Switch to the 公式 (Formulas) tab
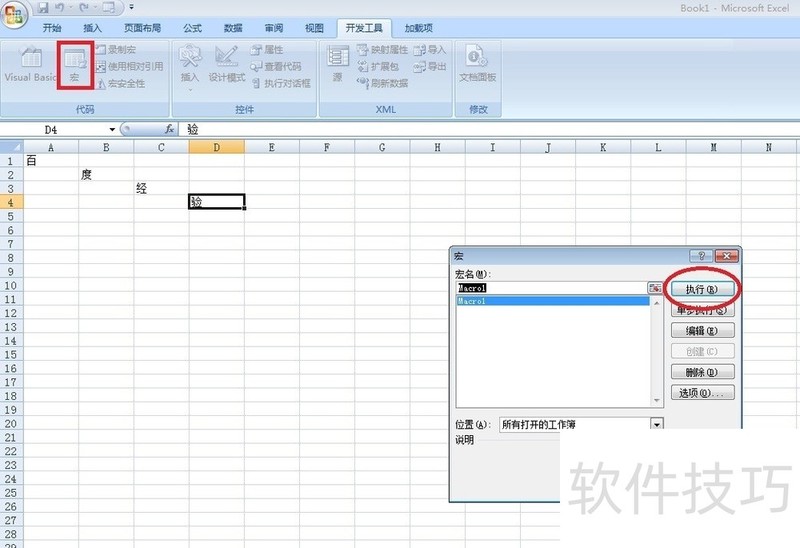The image size is (800, 548). click(x=192, y=28)
